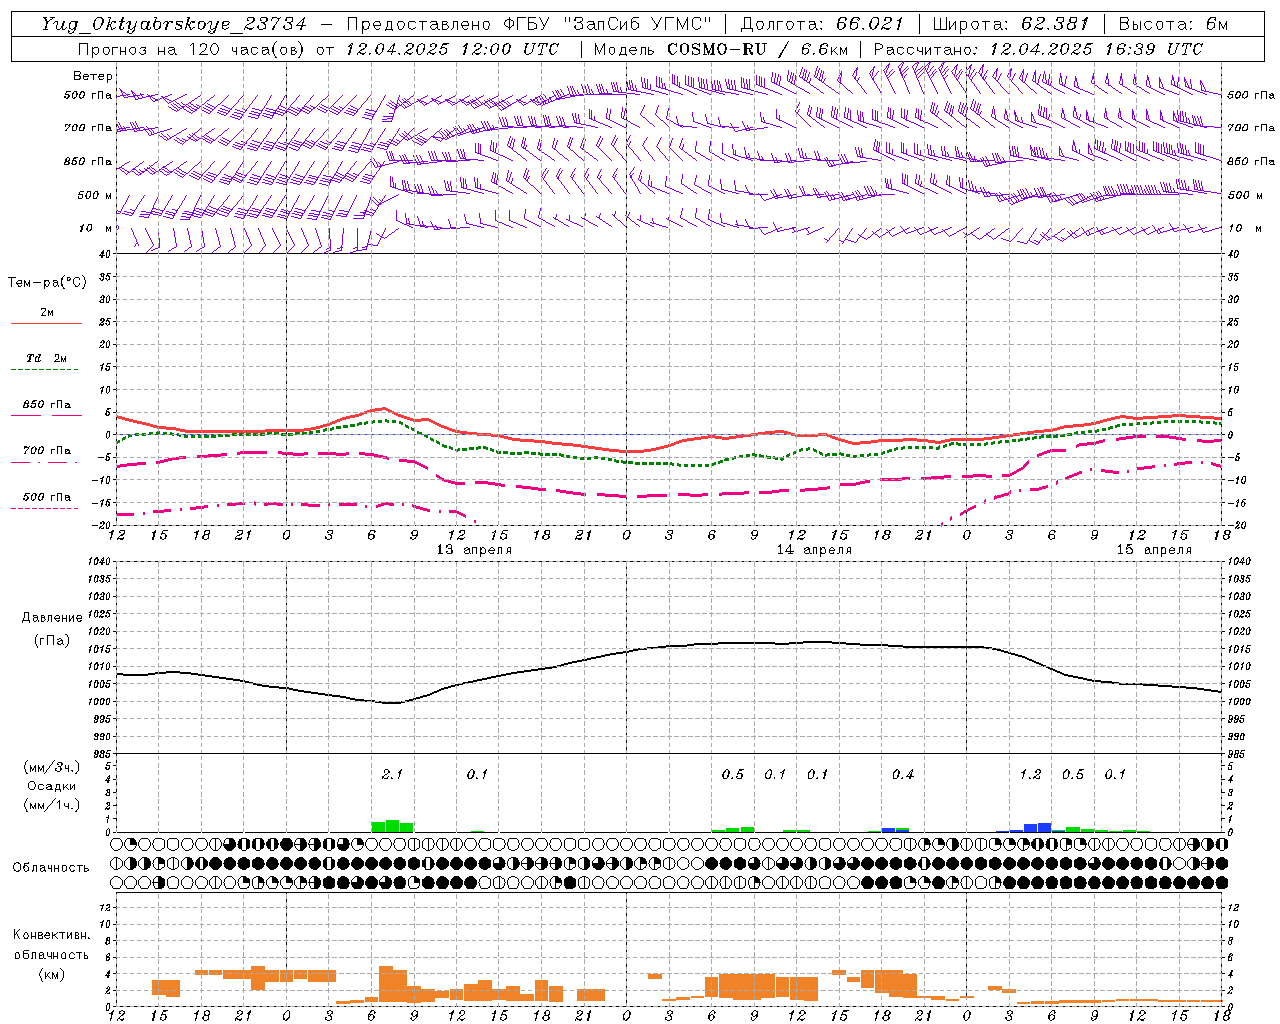The height and width of the screenshot is (1024, 1280).
Task: Select the text Предоставлено ФГБУ "ЗапСиб УГМС"
Action: (x=529, y=24)
